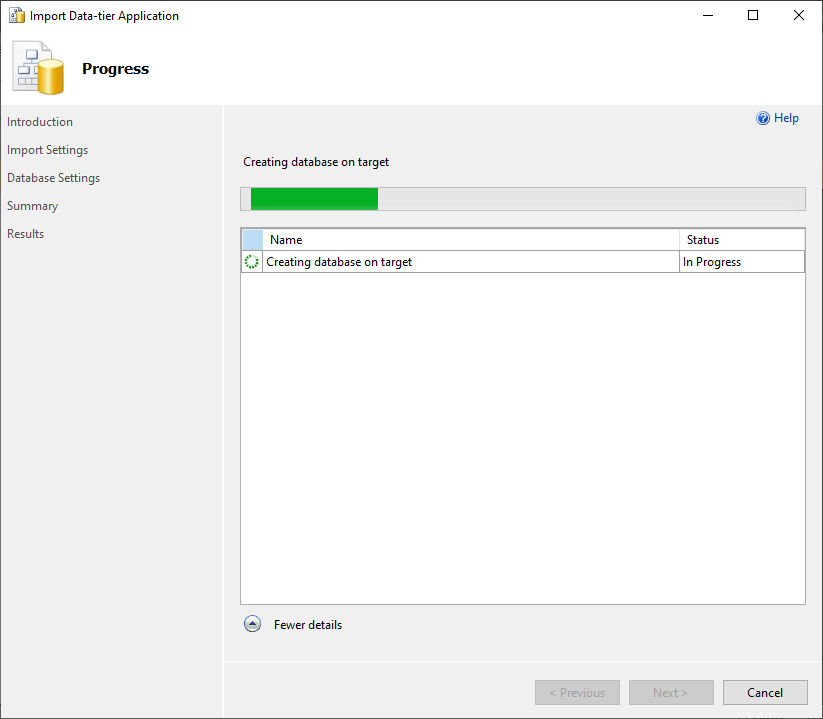Click the circular arrow icon near Fewer details
This screenshot has height=719, width=823.
pos(252,623)
